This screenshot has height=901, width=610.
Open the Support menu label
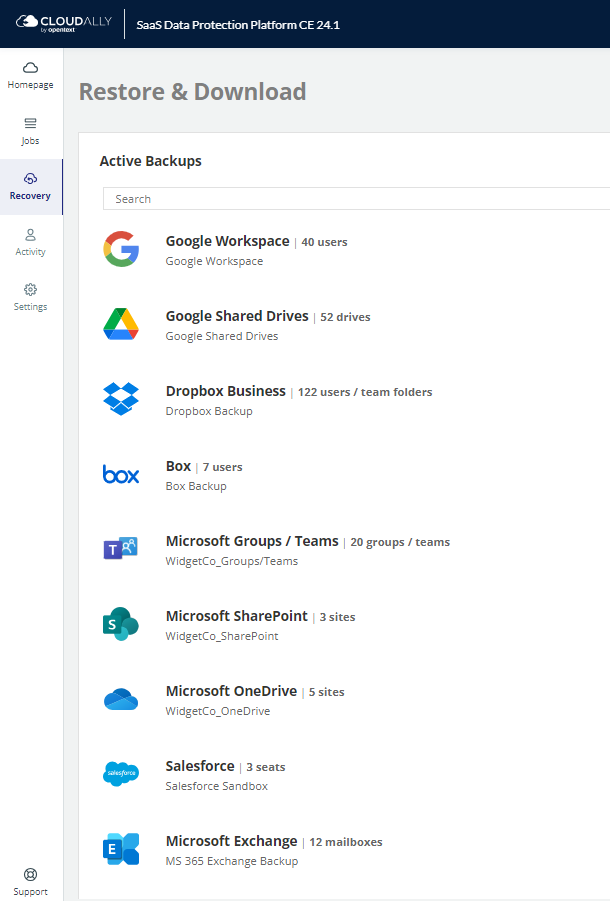point(30,891)
